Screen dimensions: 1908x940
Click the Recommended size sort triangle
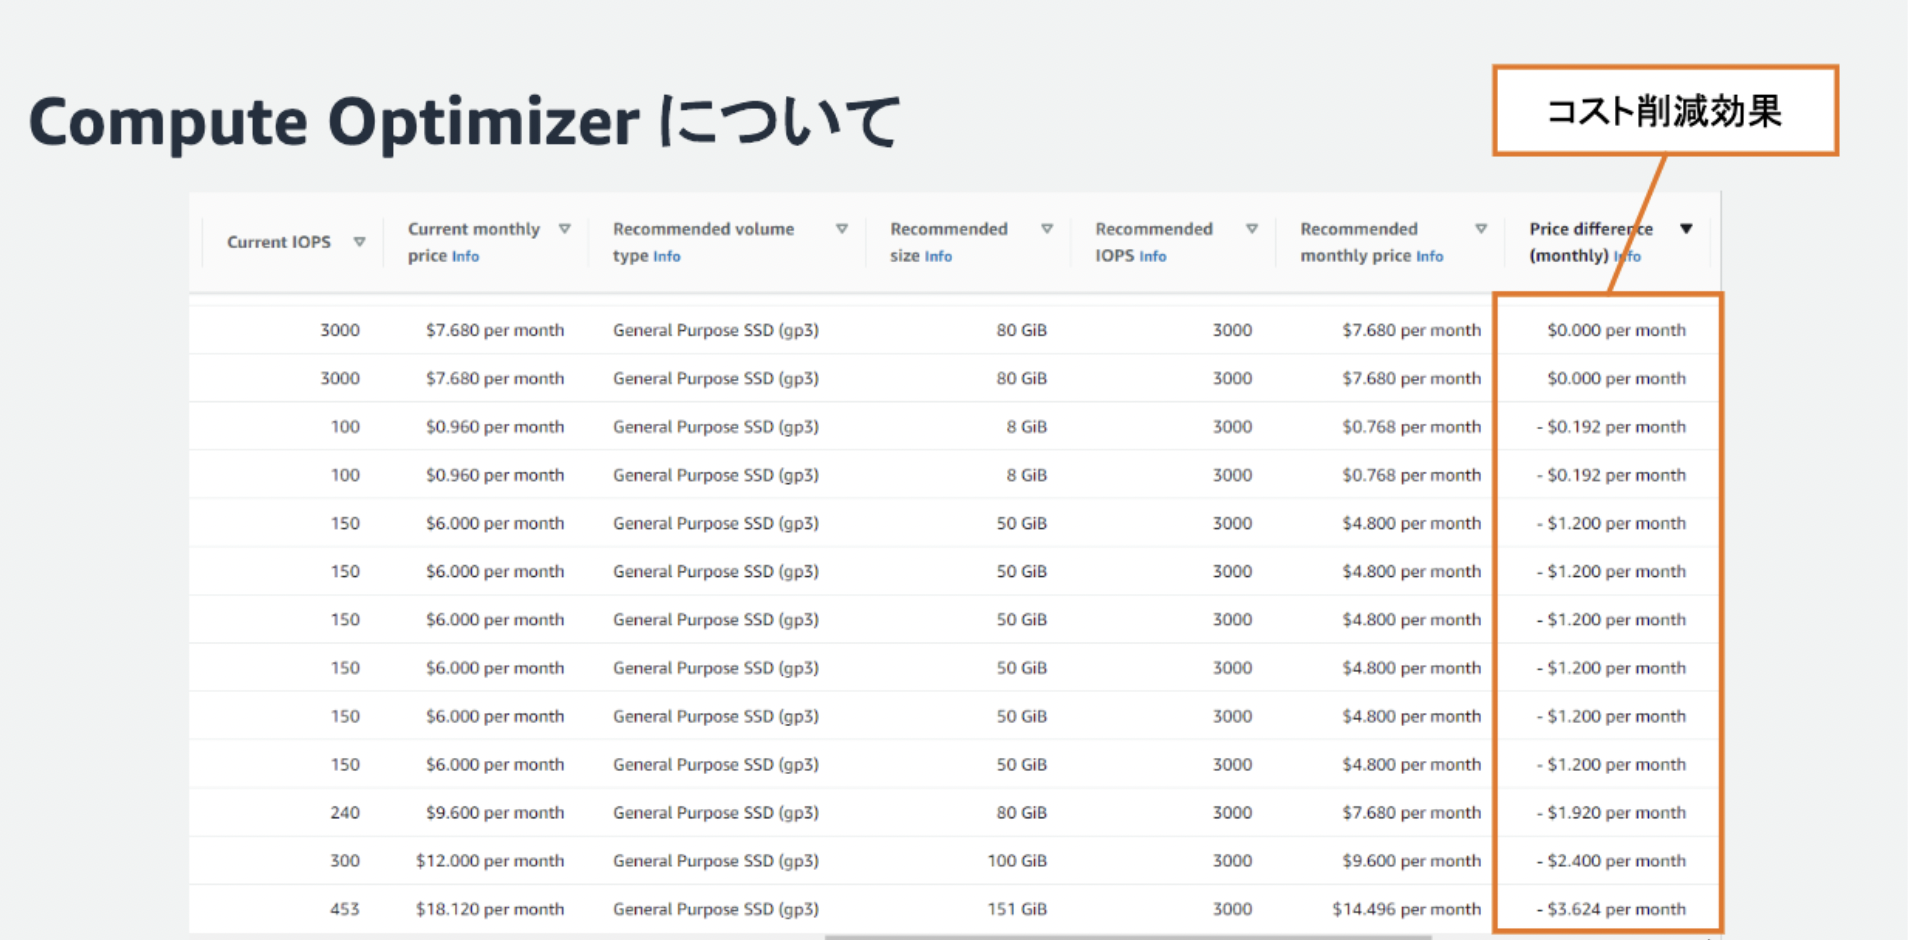coord(1047,229)
